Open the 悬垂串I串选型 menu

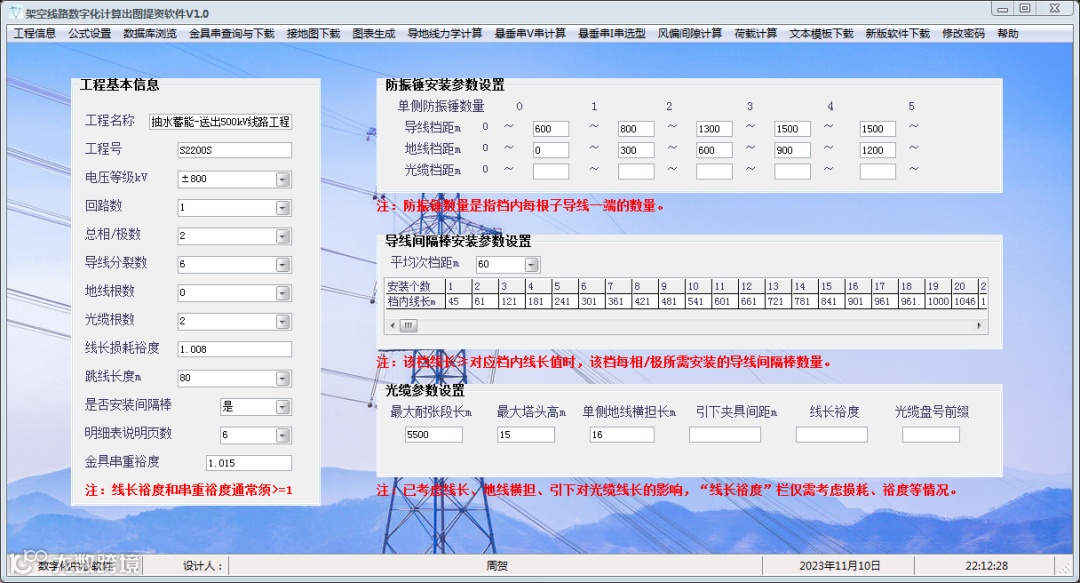point(612,33)
